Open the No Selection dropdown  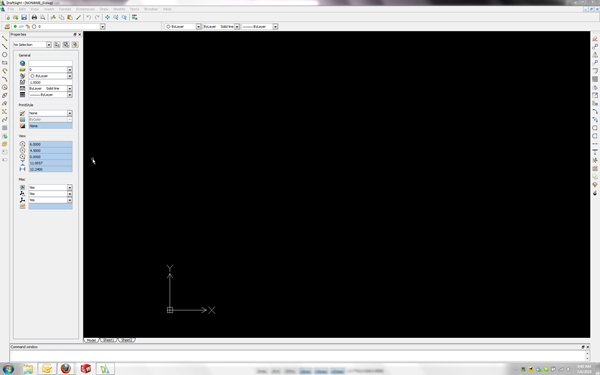[x=49, y=45]
